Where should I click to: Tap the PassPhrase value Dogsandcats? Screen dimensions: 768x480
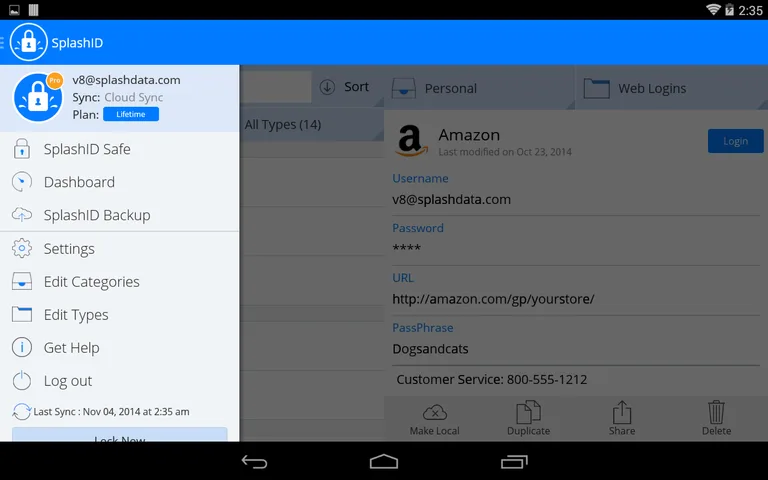431,349
